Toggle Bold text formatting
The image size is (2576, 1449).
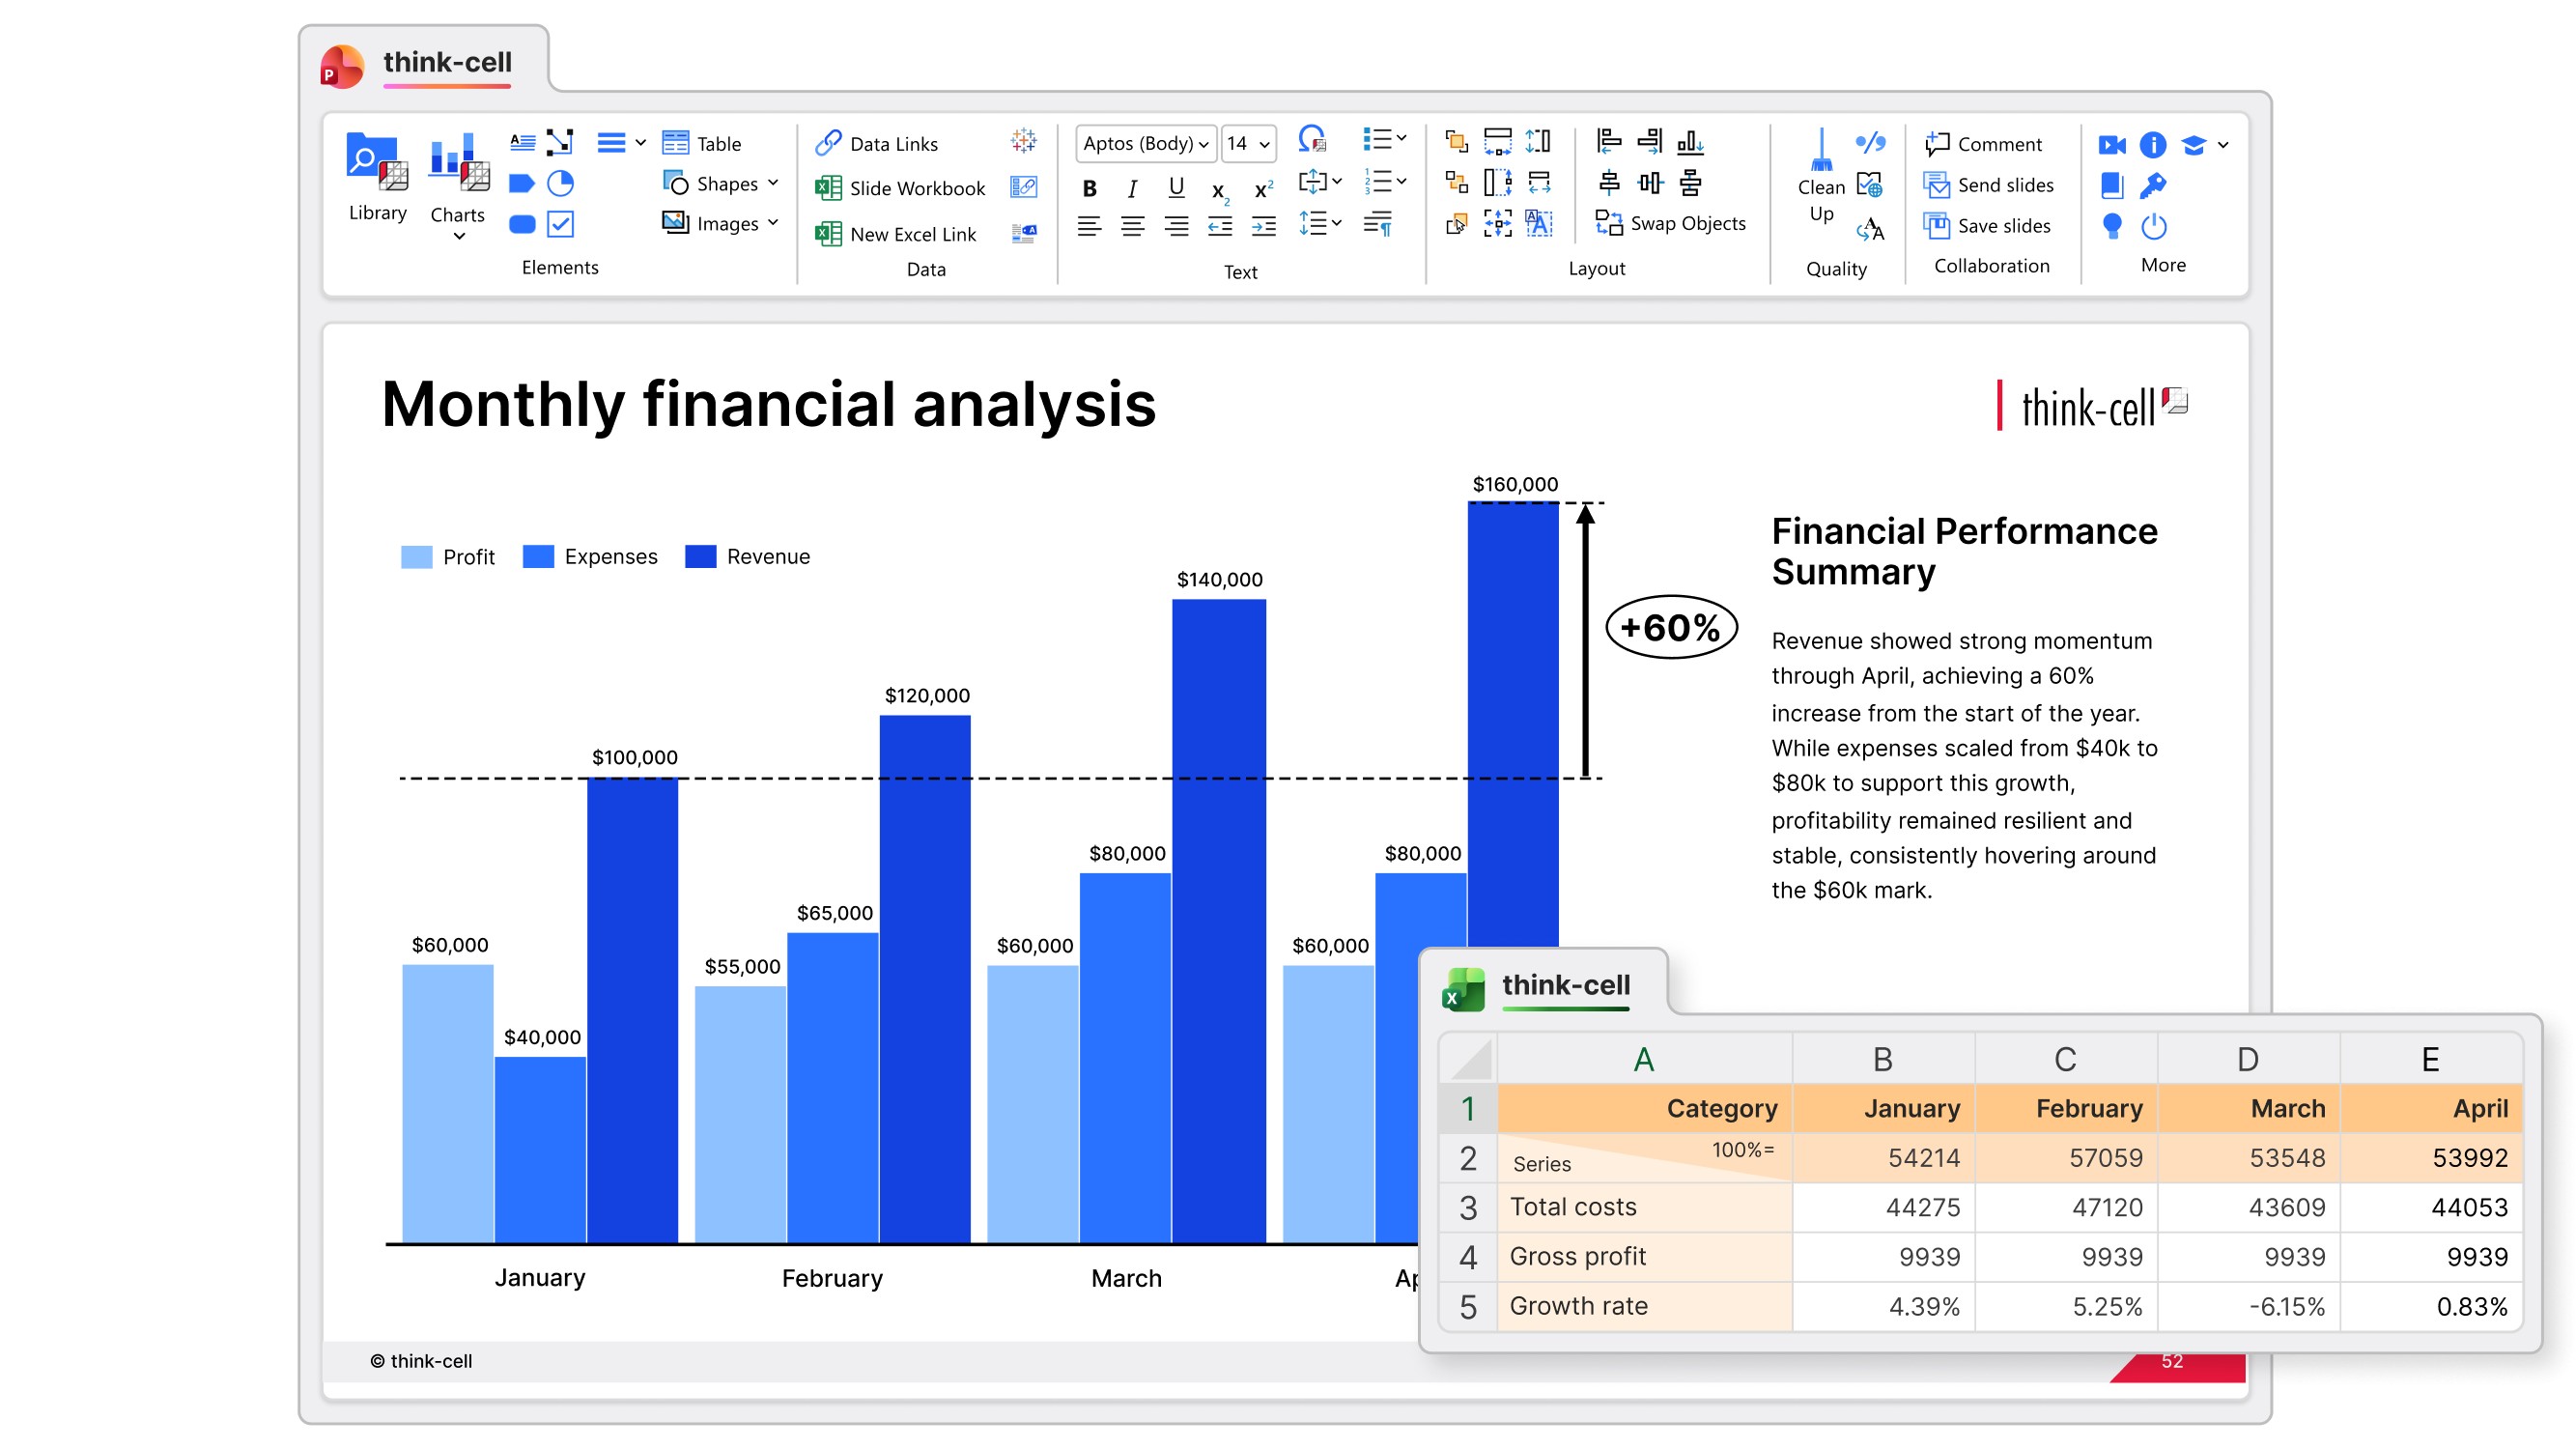tap(1089, 188)
